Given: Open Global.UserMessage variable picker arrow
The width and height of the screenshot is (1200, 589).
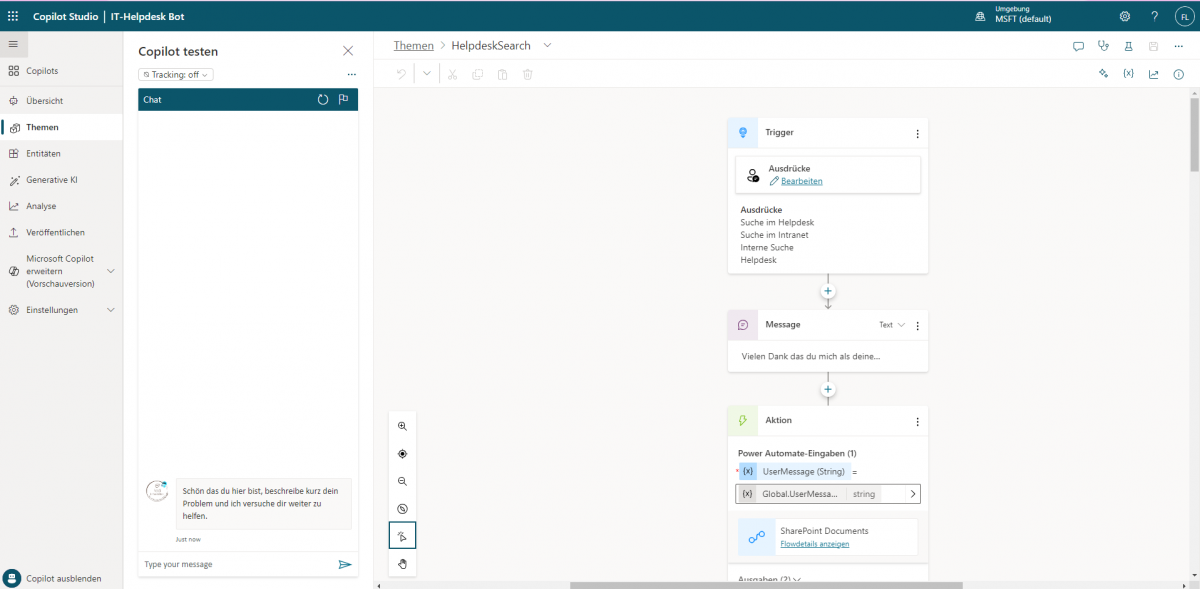Looking at the screenshot, I should pyautogui.click(x=912, y=494).
